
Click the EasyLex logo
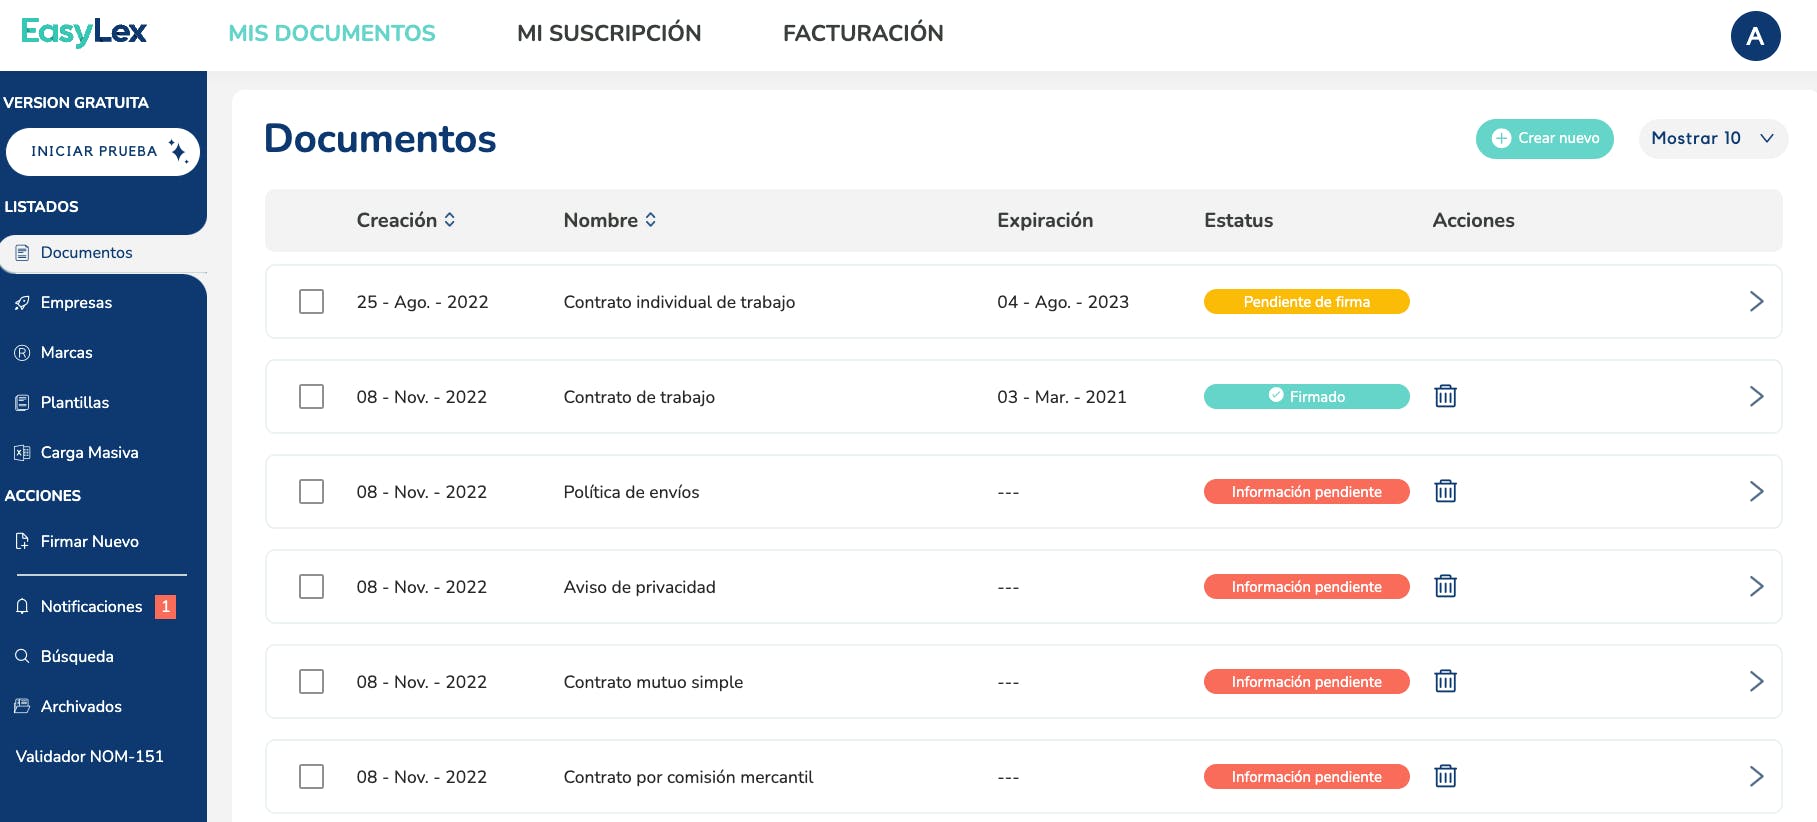click(x=84, y=32)
